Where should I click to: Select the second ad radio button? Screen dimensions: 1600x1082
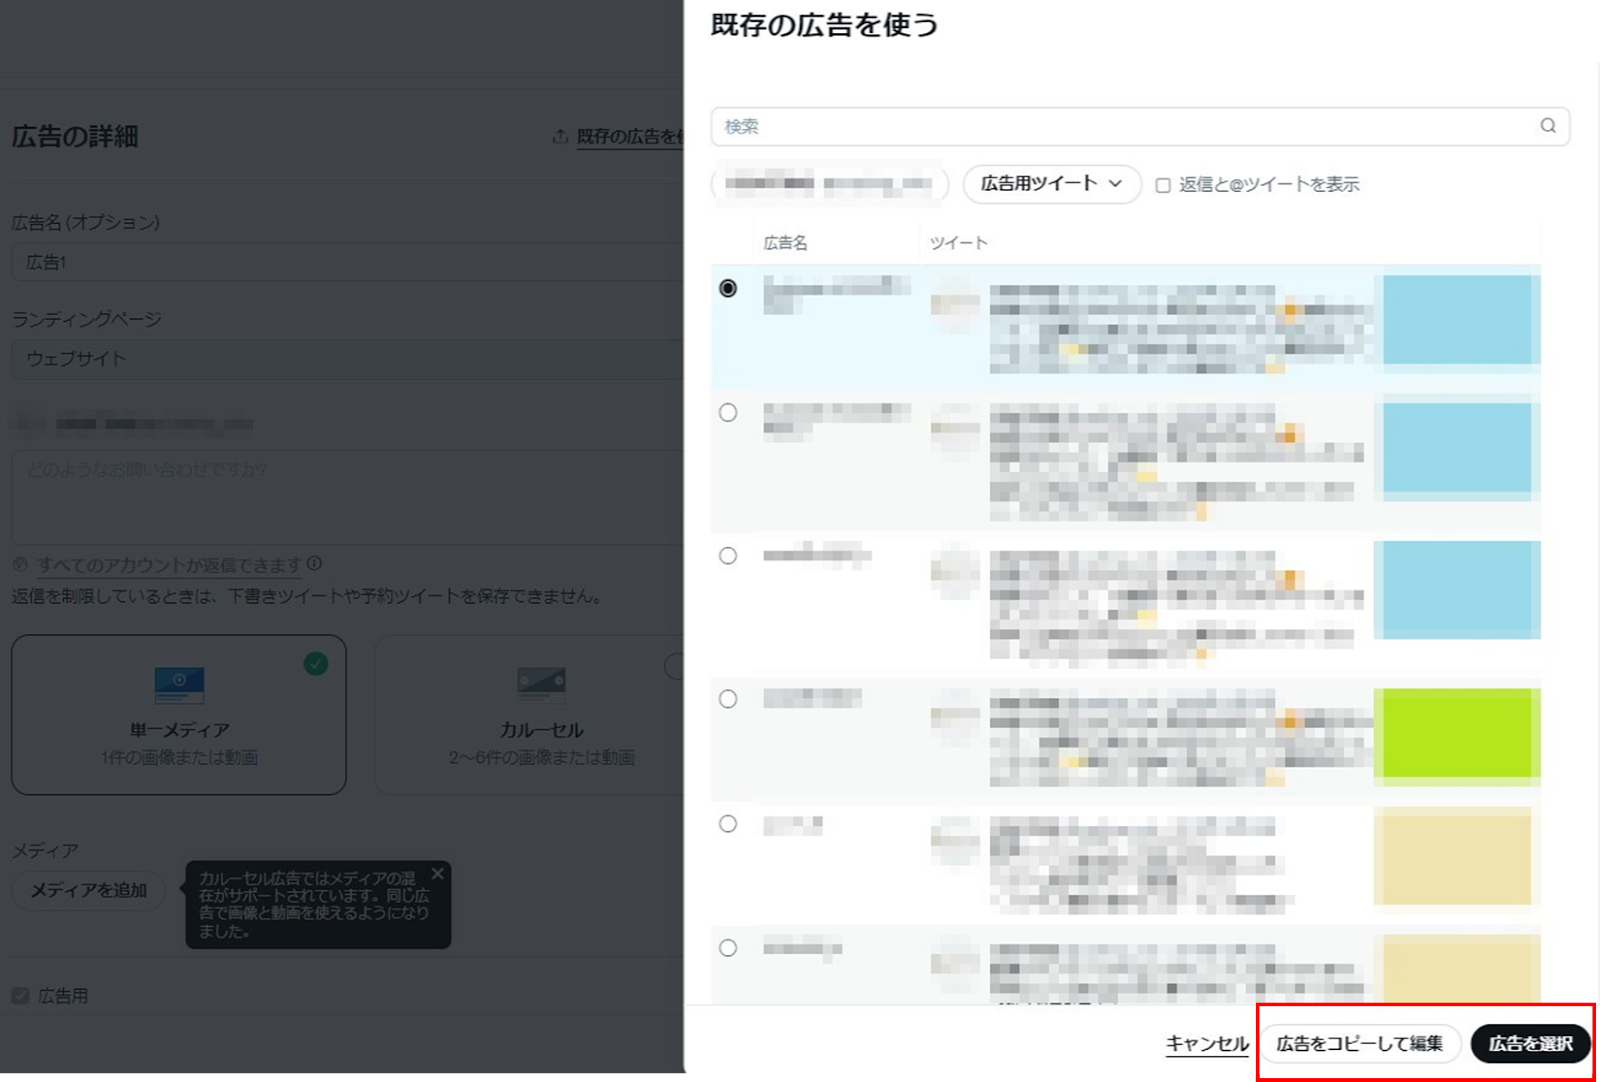click(728, 412)
